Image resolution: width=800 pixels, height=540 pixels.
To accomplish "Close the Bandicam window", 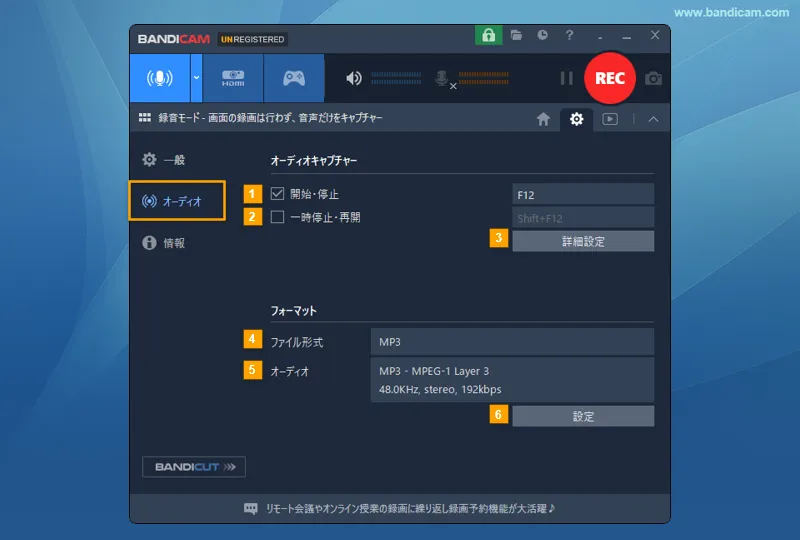I will (655, 35).
